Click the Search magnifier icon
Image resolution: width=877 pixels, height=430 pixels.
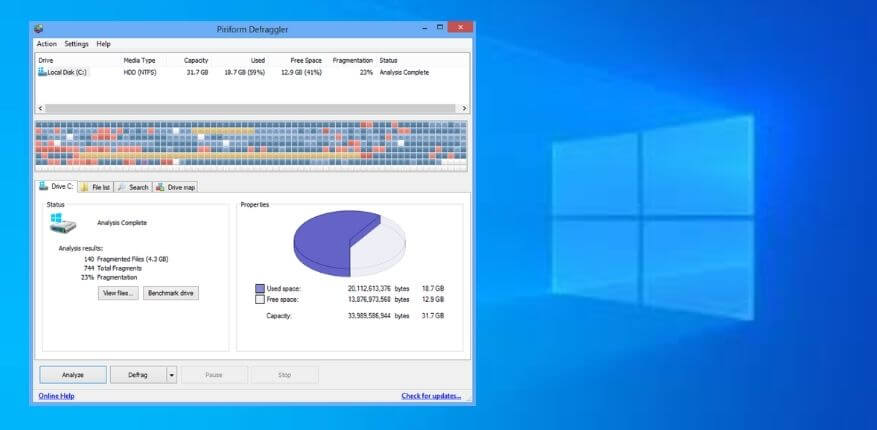121,187
